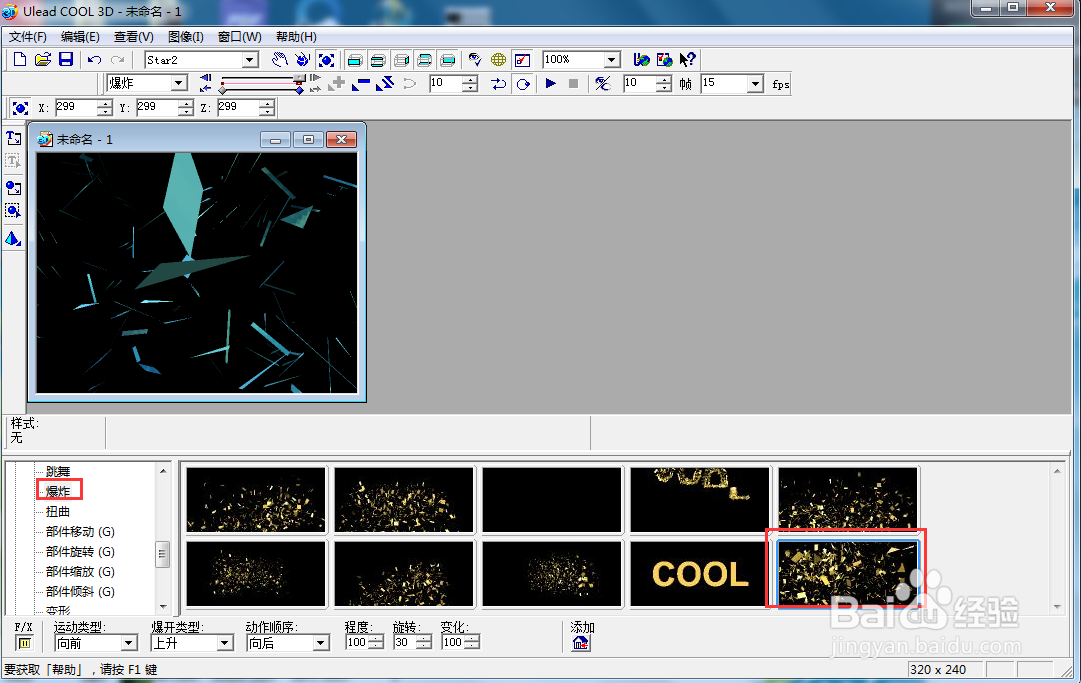Click the add effect house icon

pos(580,643)
